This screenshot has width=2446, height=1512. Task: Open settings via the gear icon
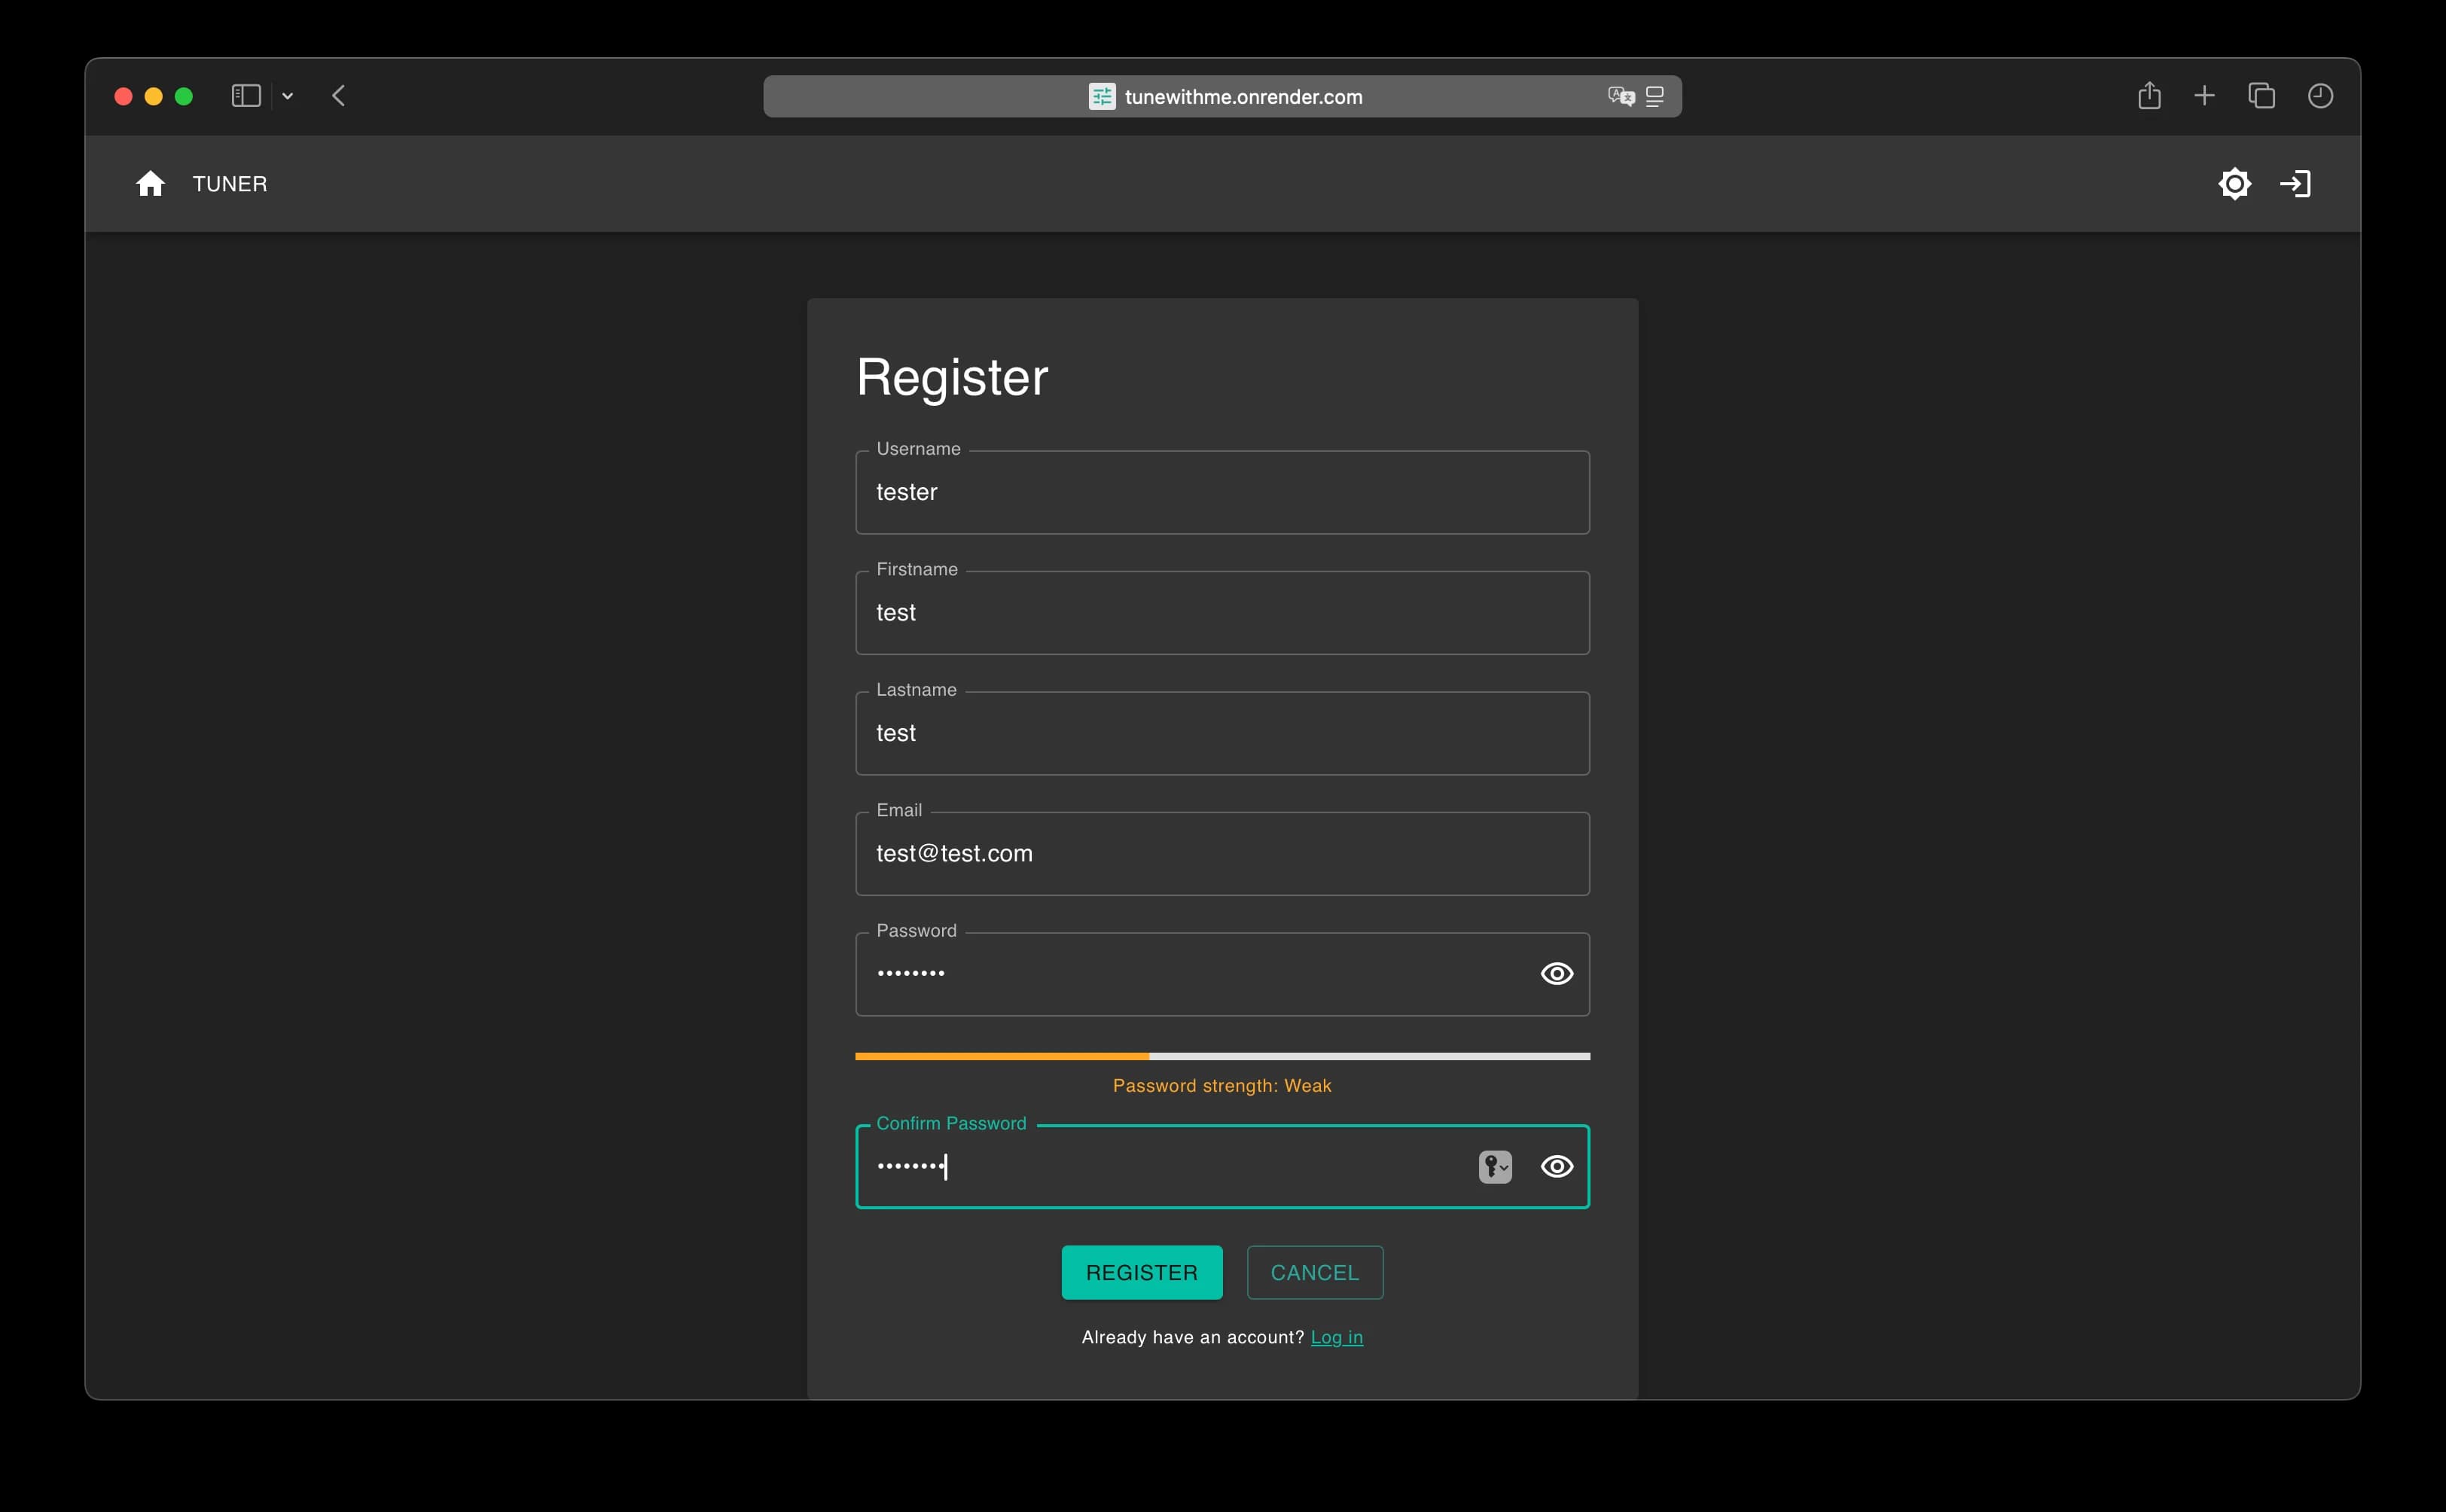[x=2235, y=183]
